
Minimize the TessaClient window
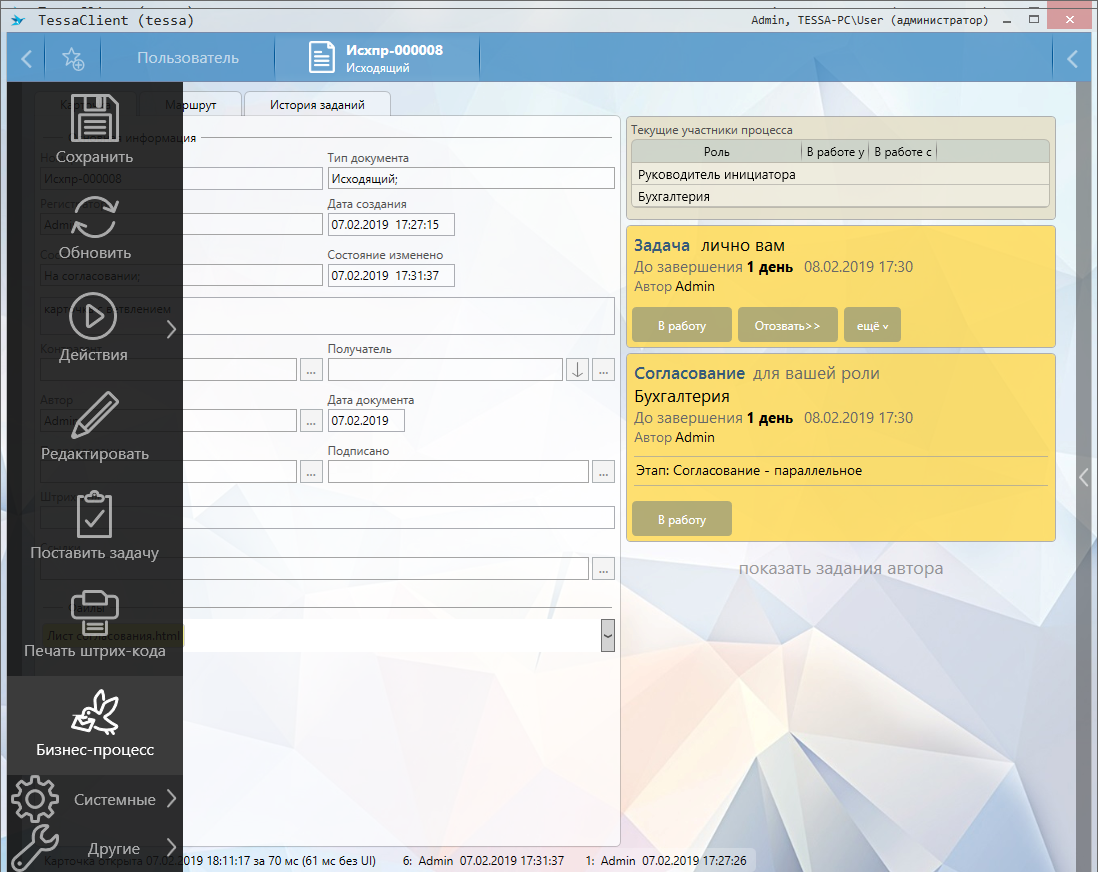point(1007,20)
